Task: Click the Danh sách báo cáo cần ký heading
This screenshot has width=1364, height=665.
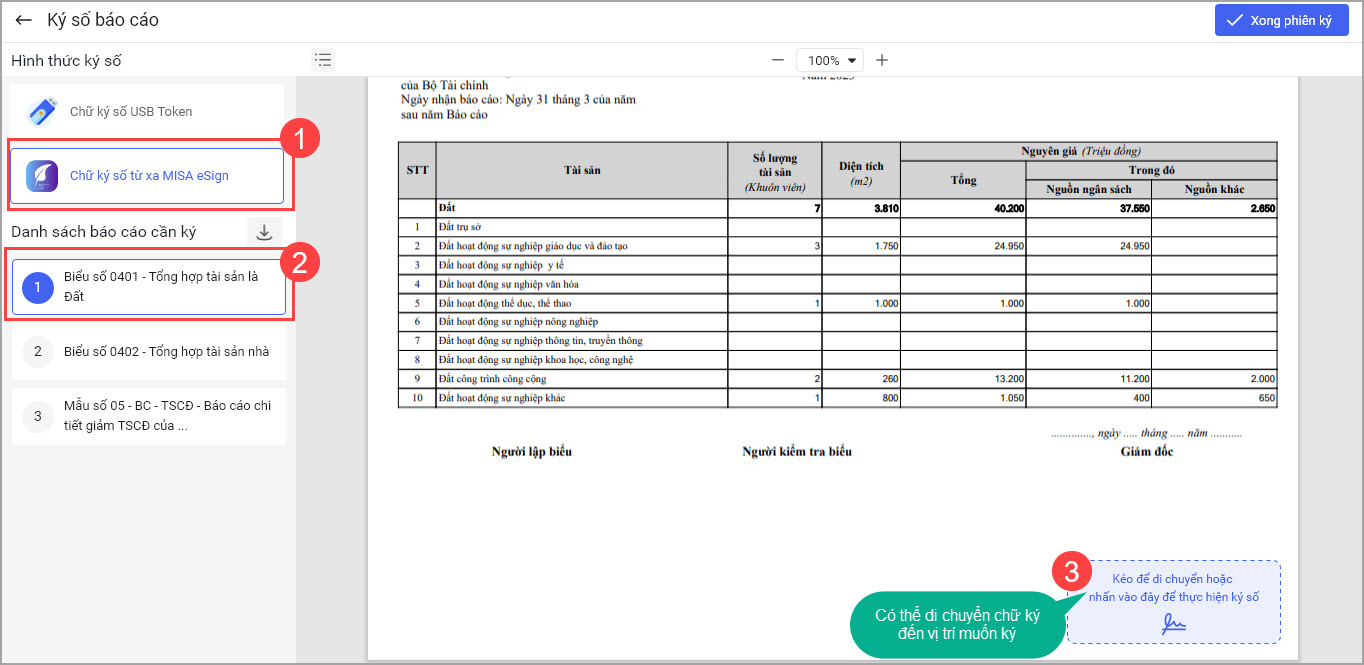Action: point(104,232)
